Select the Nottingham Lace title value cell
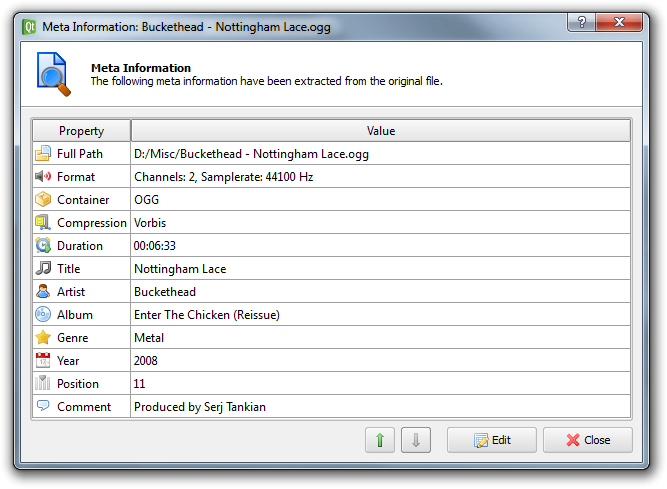This screenshot has height=489, width=667. [180, 269]
